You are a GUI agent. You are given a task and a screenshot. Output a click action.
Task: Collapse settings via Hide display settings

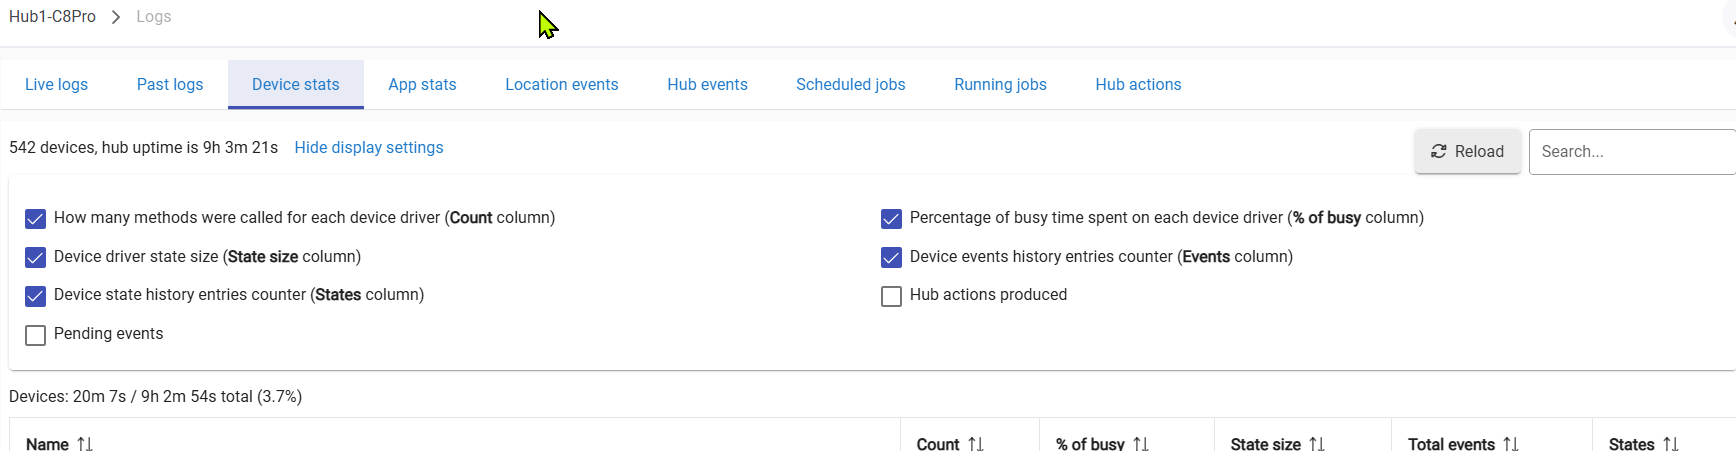click(x=368, y=148)
